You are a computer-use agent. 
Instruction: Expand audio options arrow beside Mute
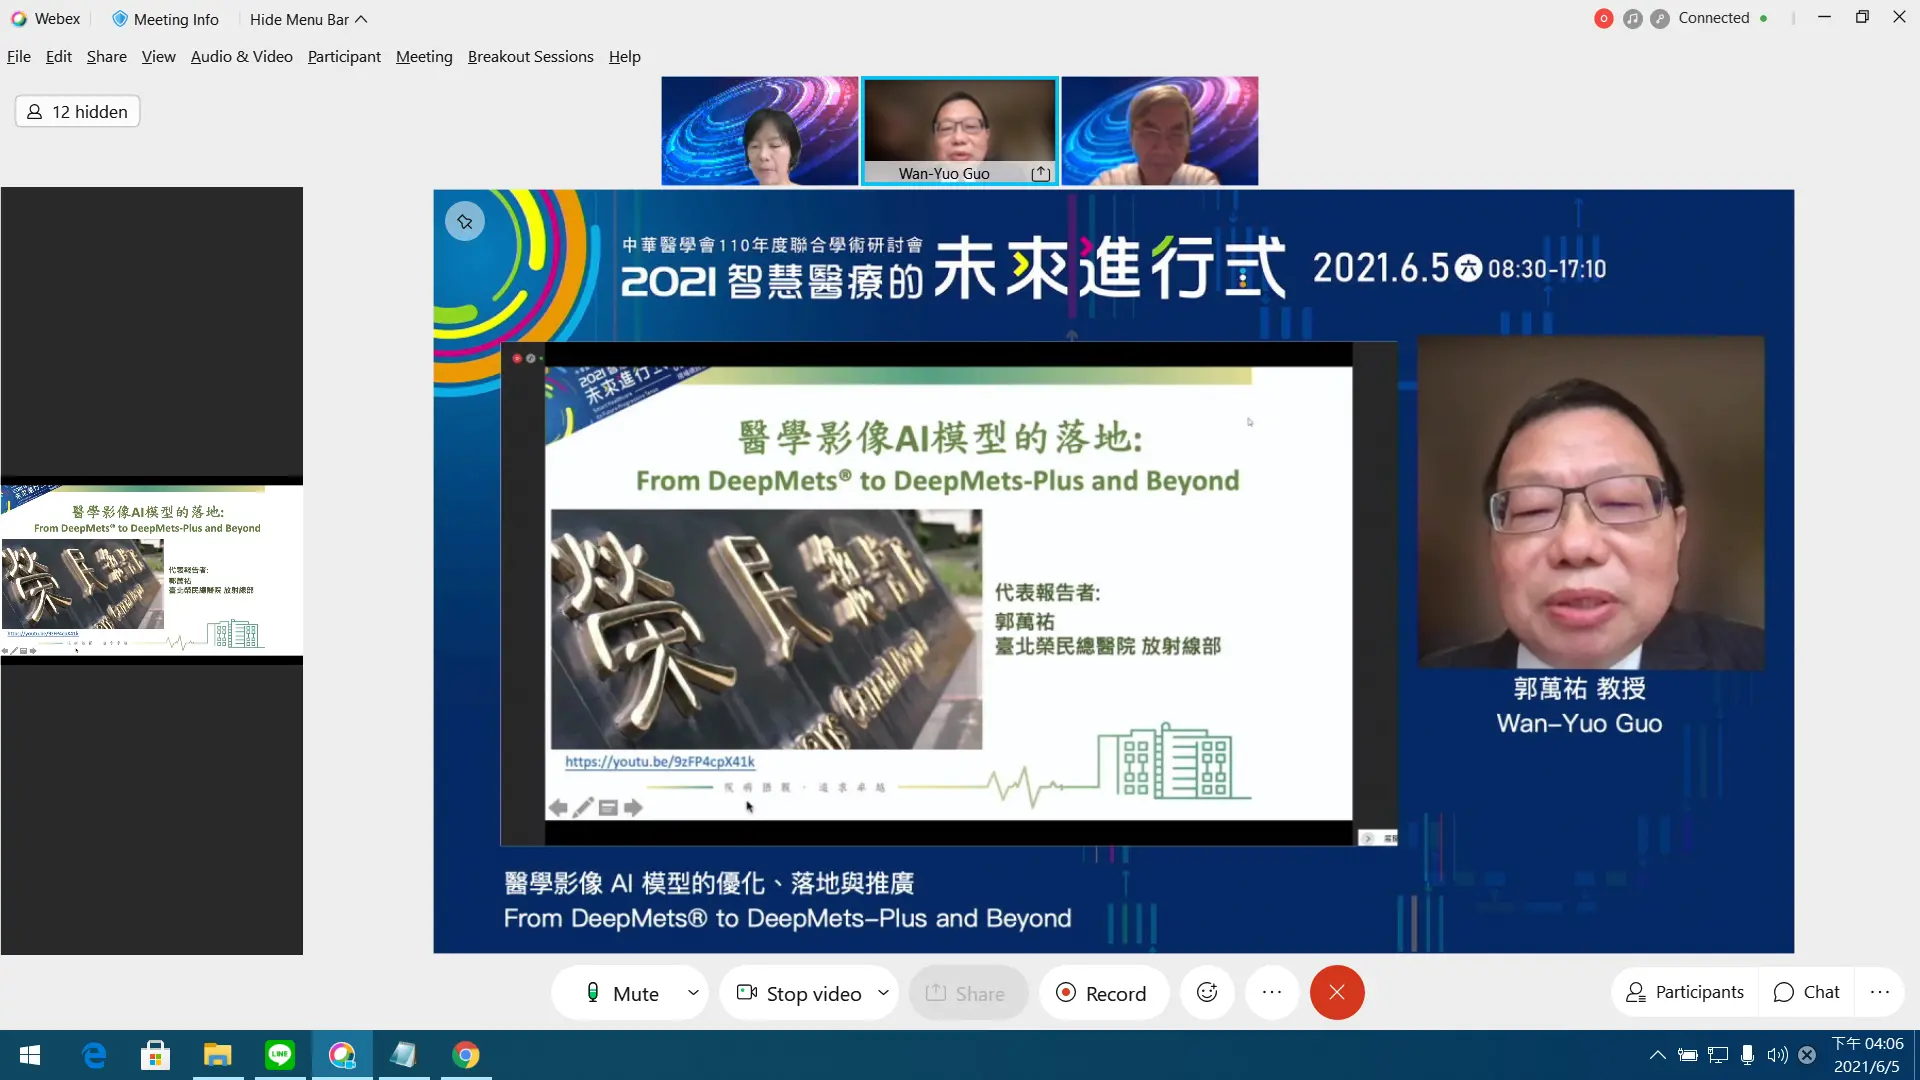pos(693,992)
